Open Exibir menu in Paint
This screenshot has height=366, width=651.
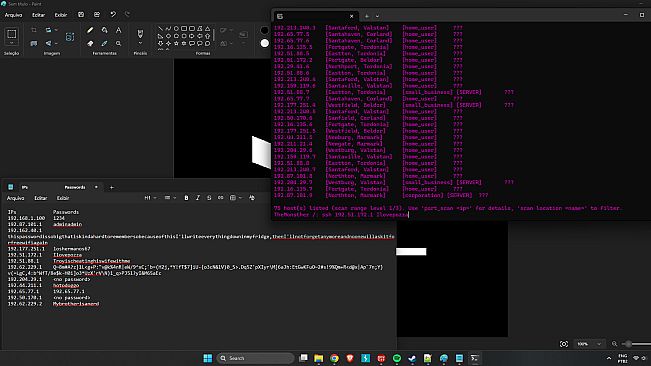coord(61,15)
